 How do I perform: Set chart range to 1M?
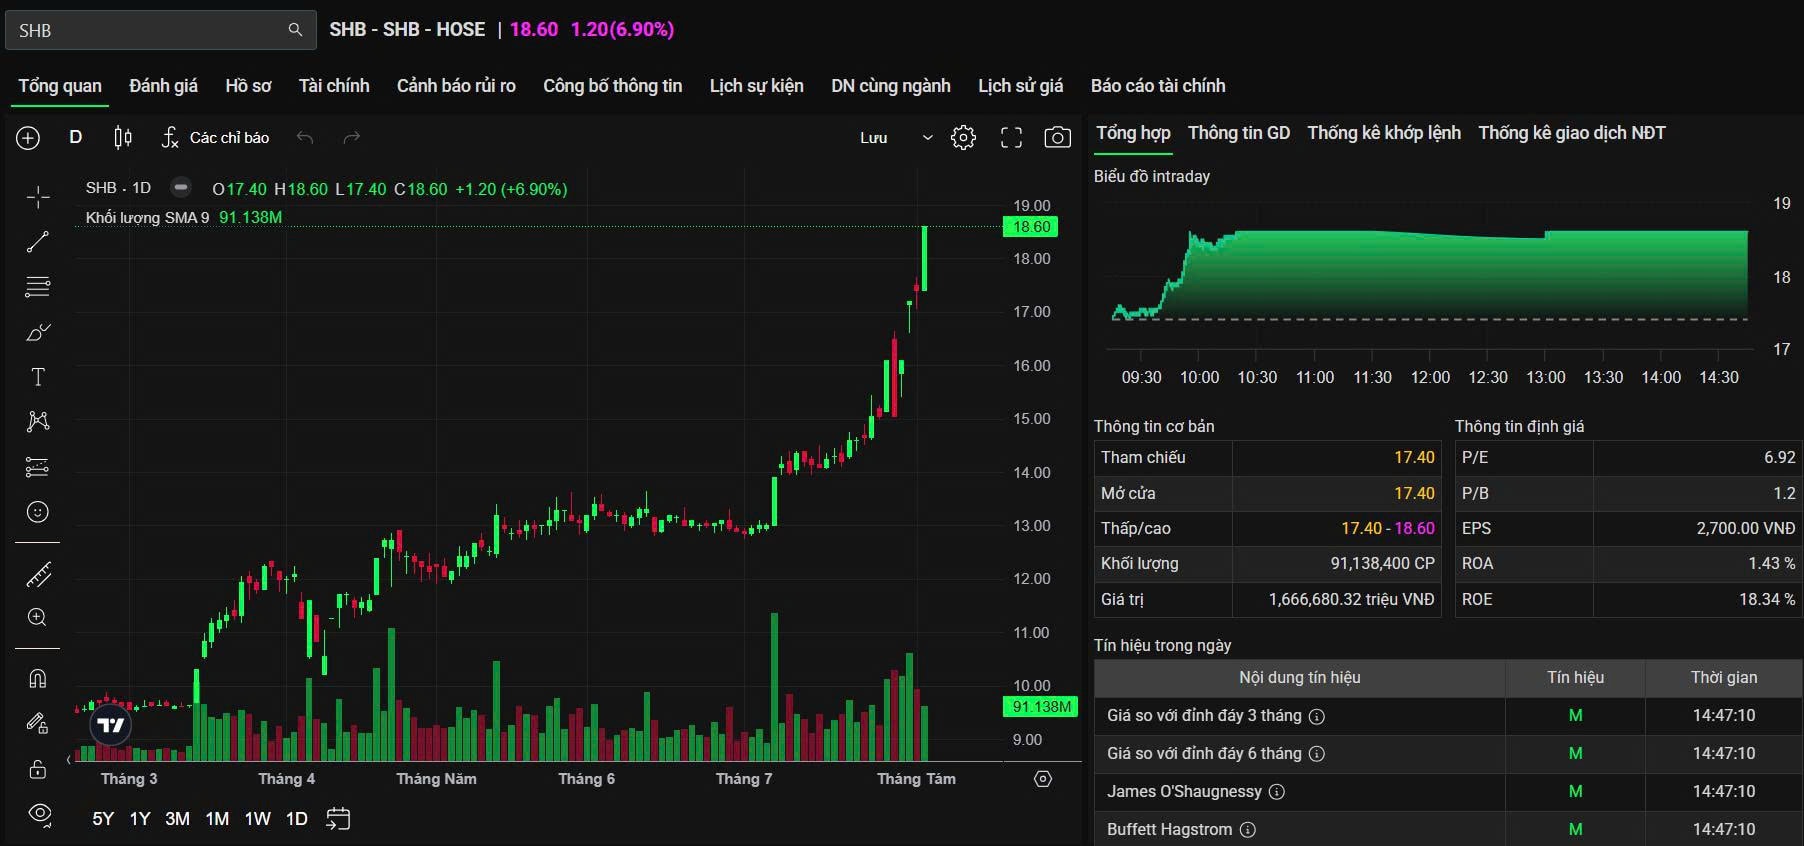(x=217, y=819)
